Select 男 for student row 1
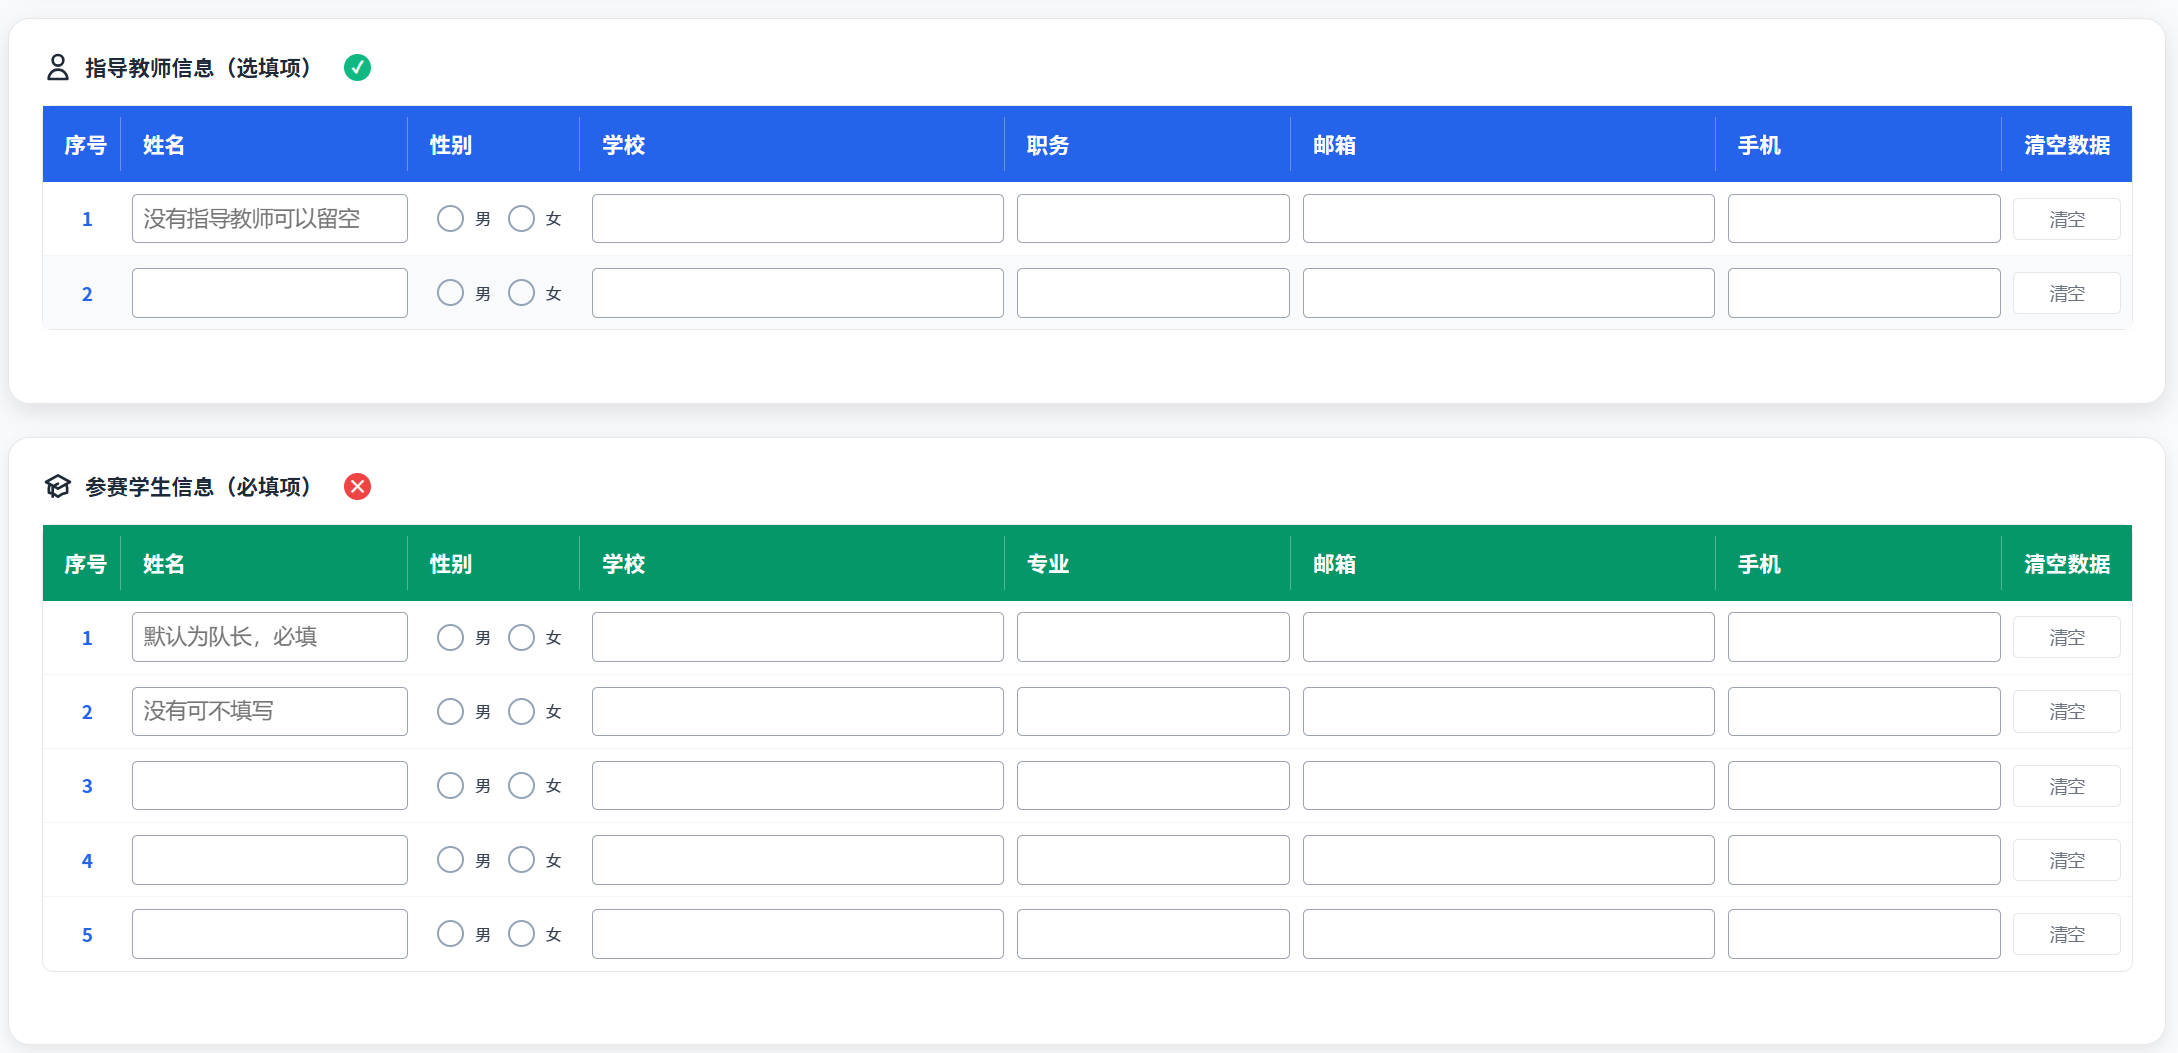2178x1053 pixels. click(450, 637)
